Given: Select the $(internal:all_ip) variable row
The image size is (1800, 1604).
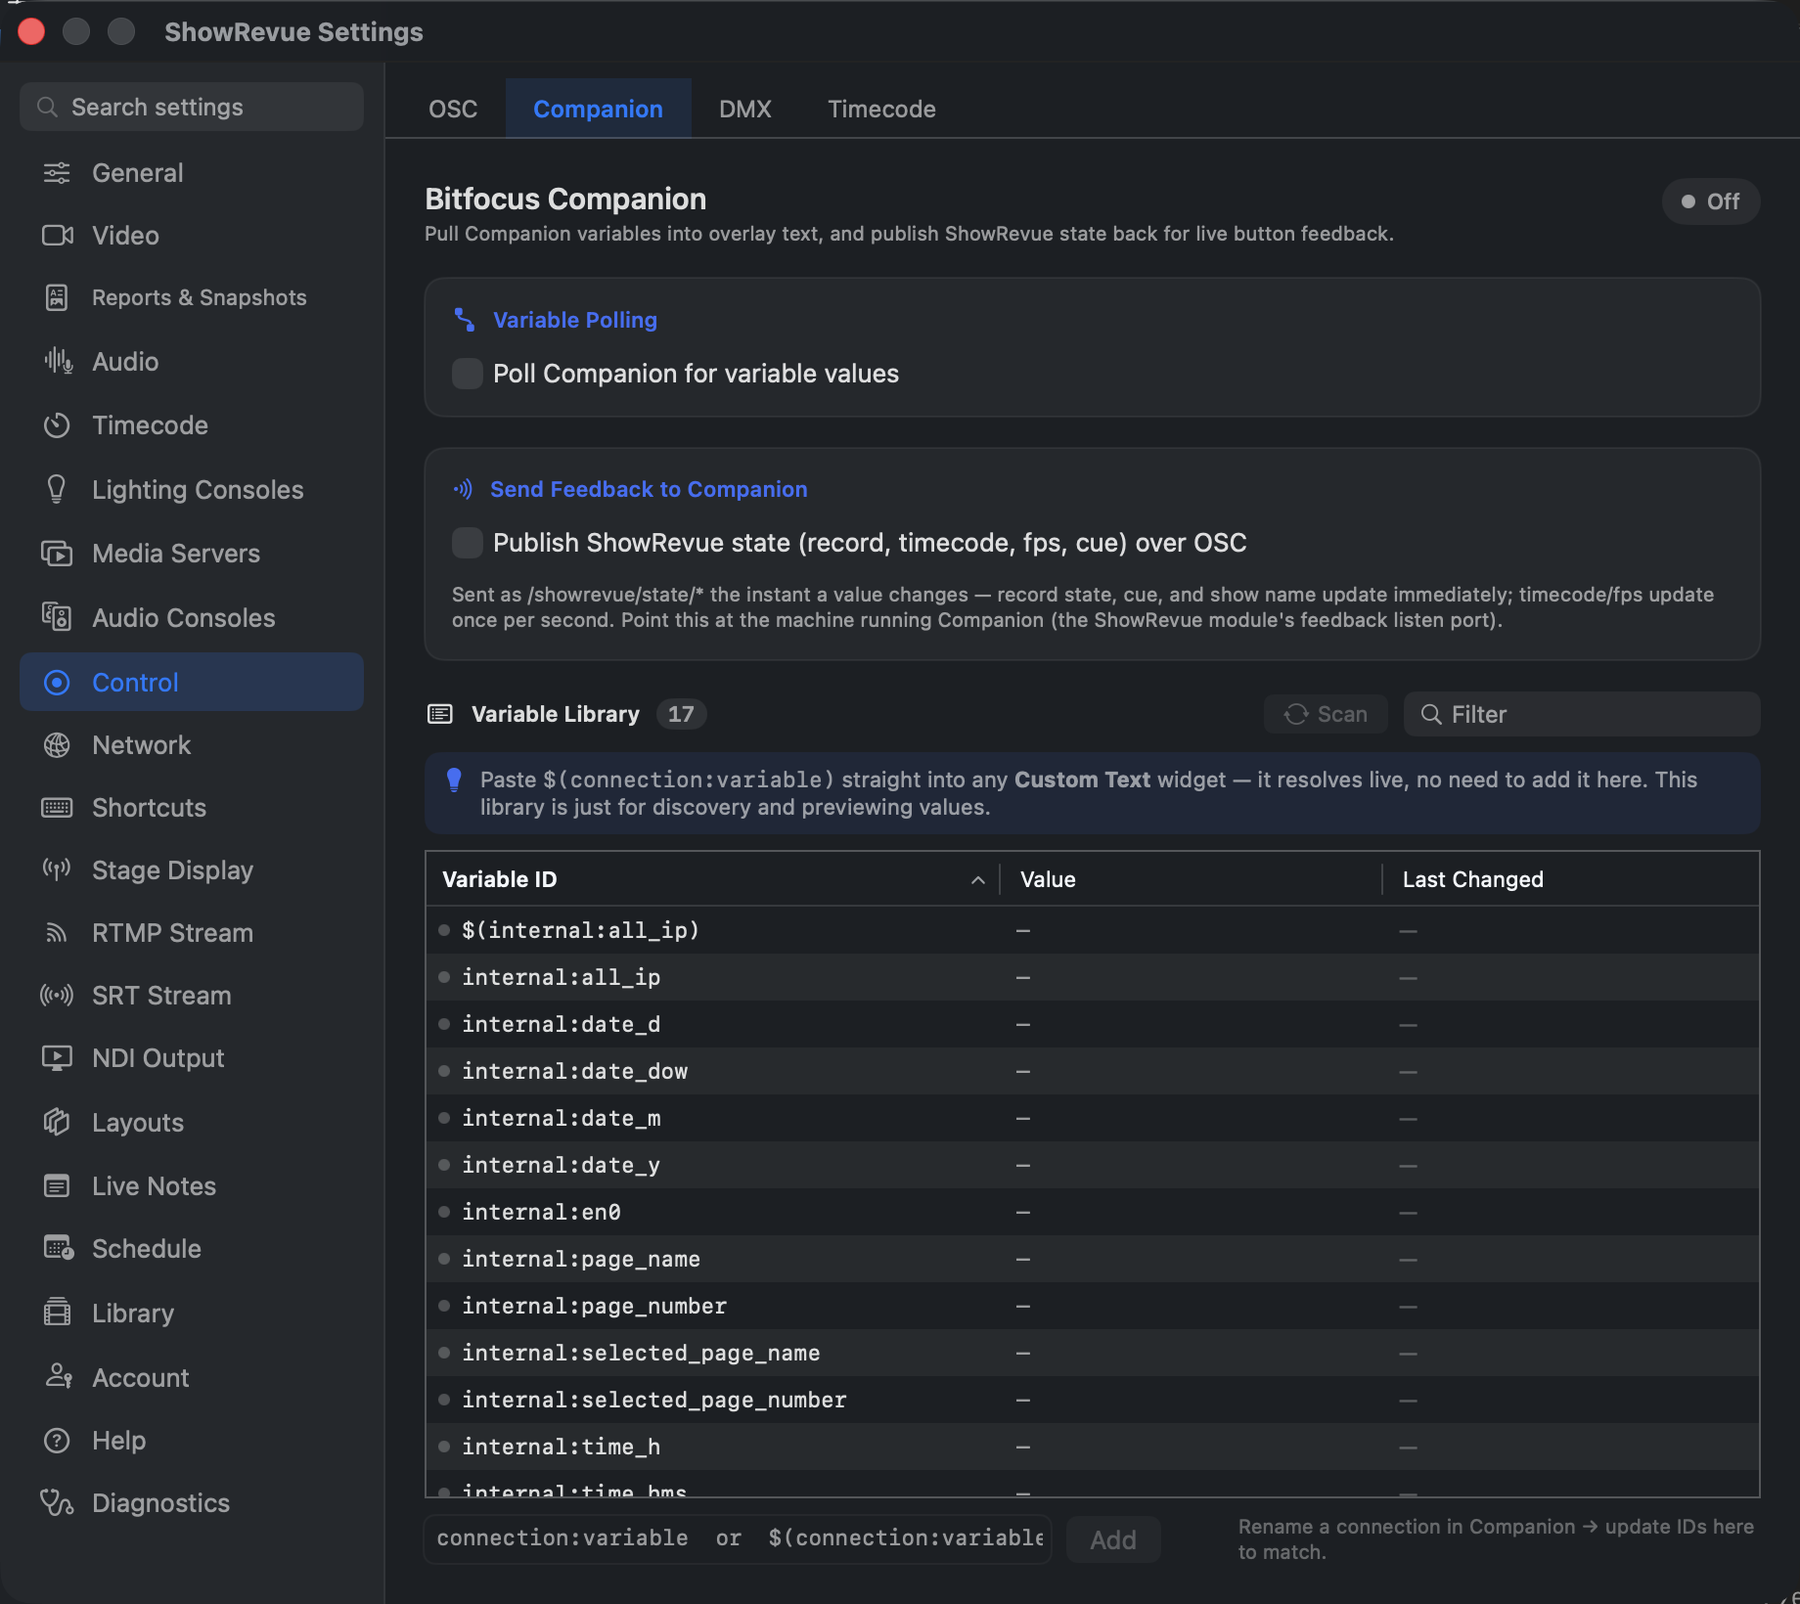Looking at the screenshot, I should pyautogui.click(x=1092, y=931).
